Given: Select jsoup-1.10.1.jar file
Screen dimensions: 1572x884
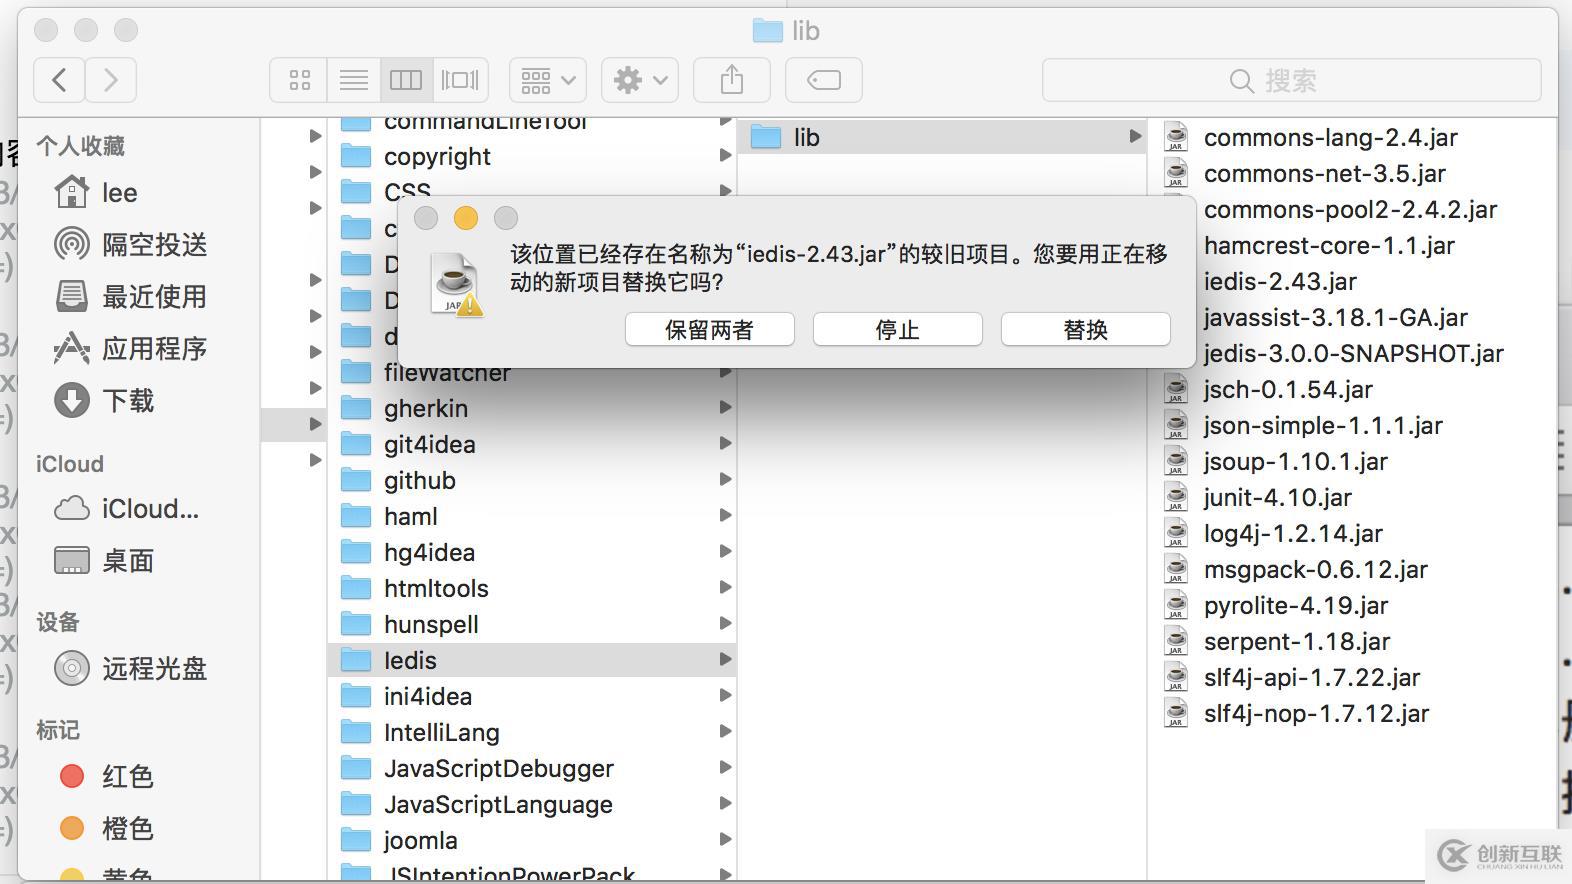Looking at the screenshot, I should 1296,461.
